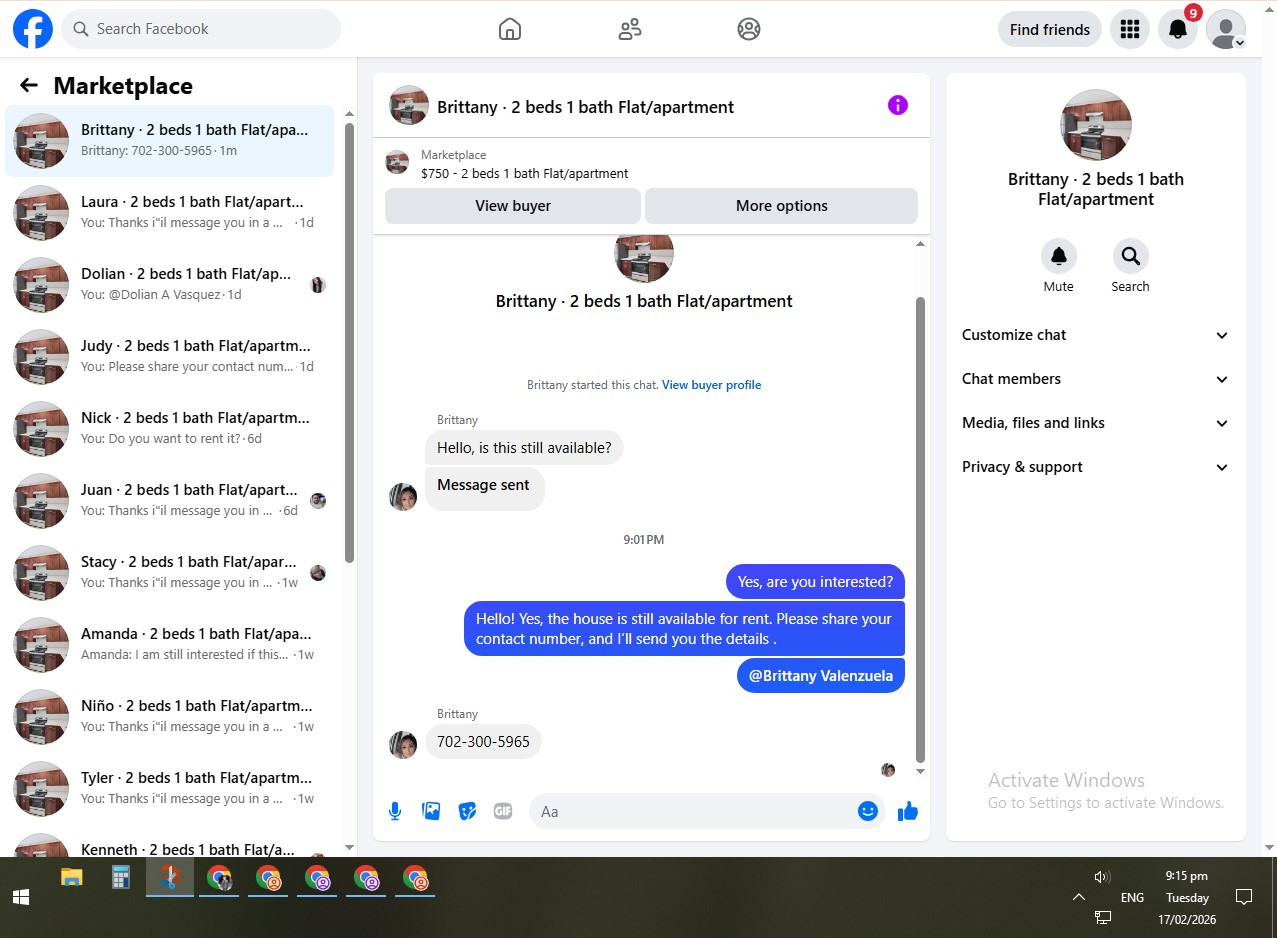Open Brittany conversation in the list

point(170,141)
